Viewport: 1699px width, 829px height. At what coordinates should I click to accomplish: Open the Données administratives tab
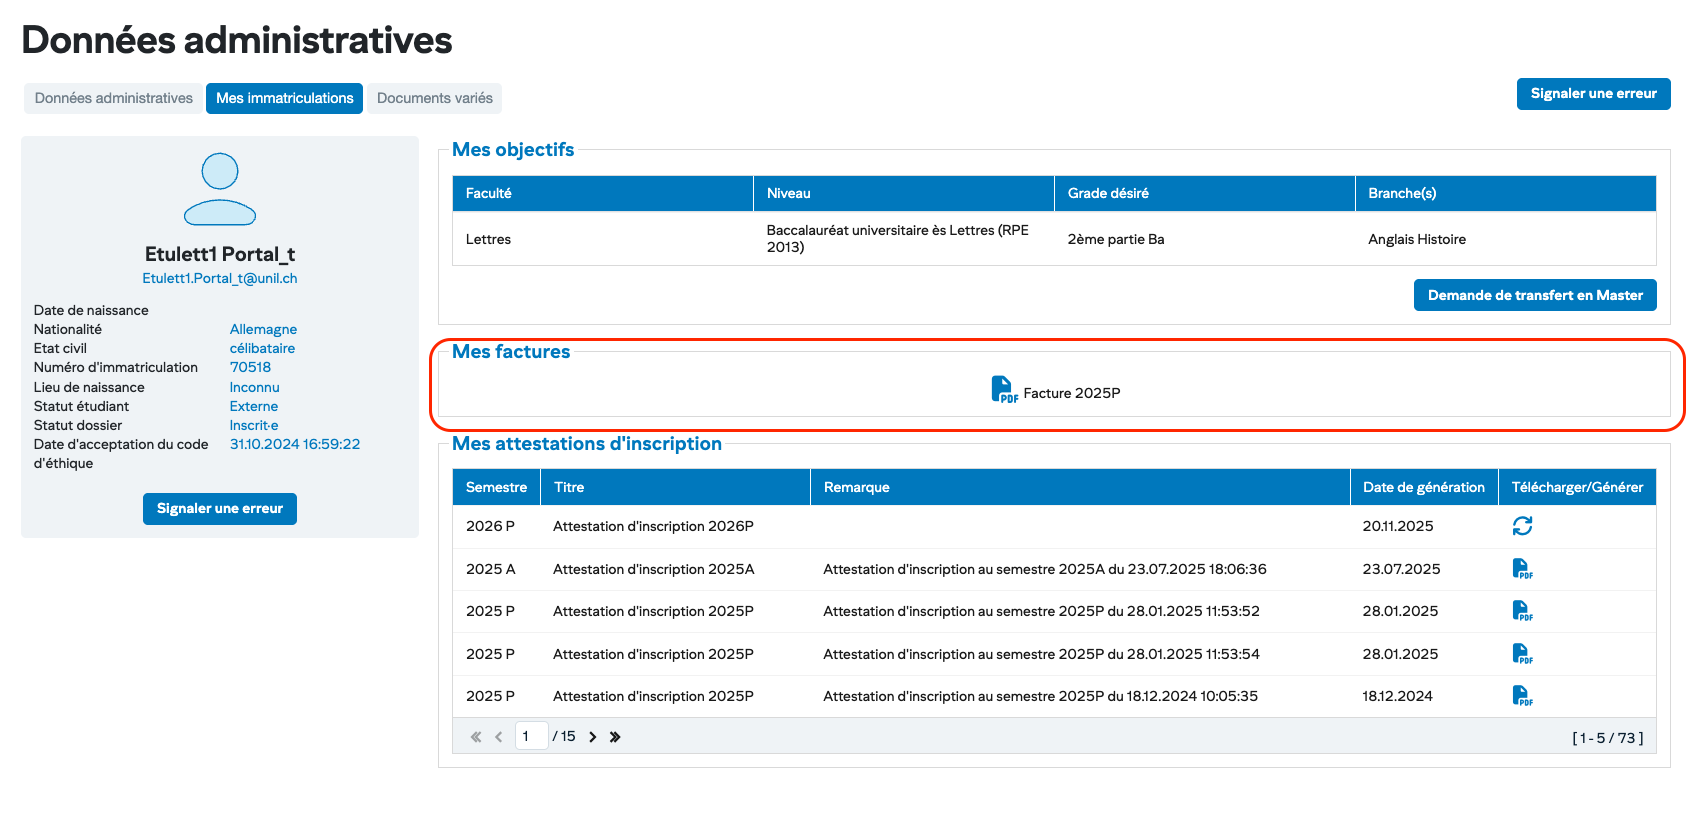pyautogui.click(x=113, y=98)
